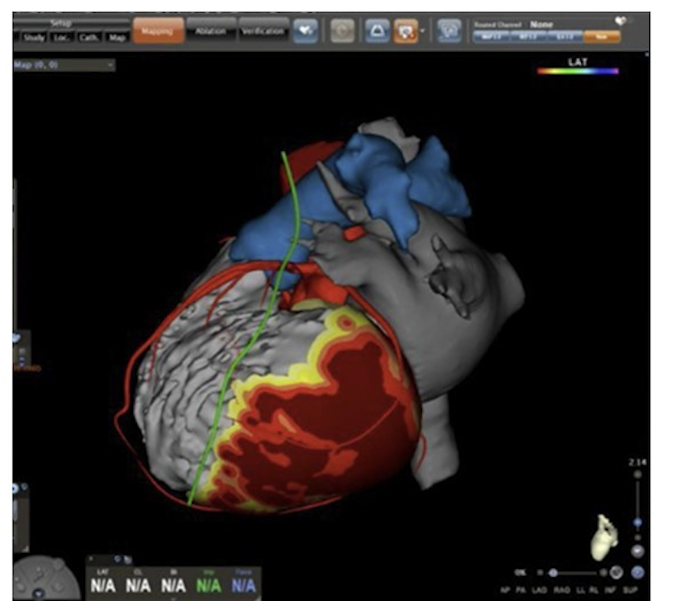
Task: Select the RAO view
Action: (x=562, y=590)
